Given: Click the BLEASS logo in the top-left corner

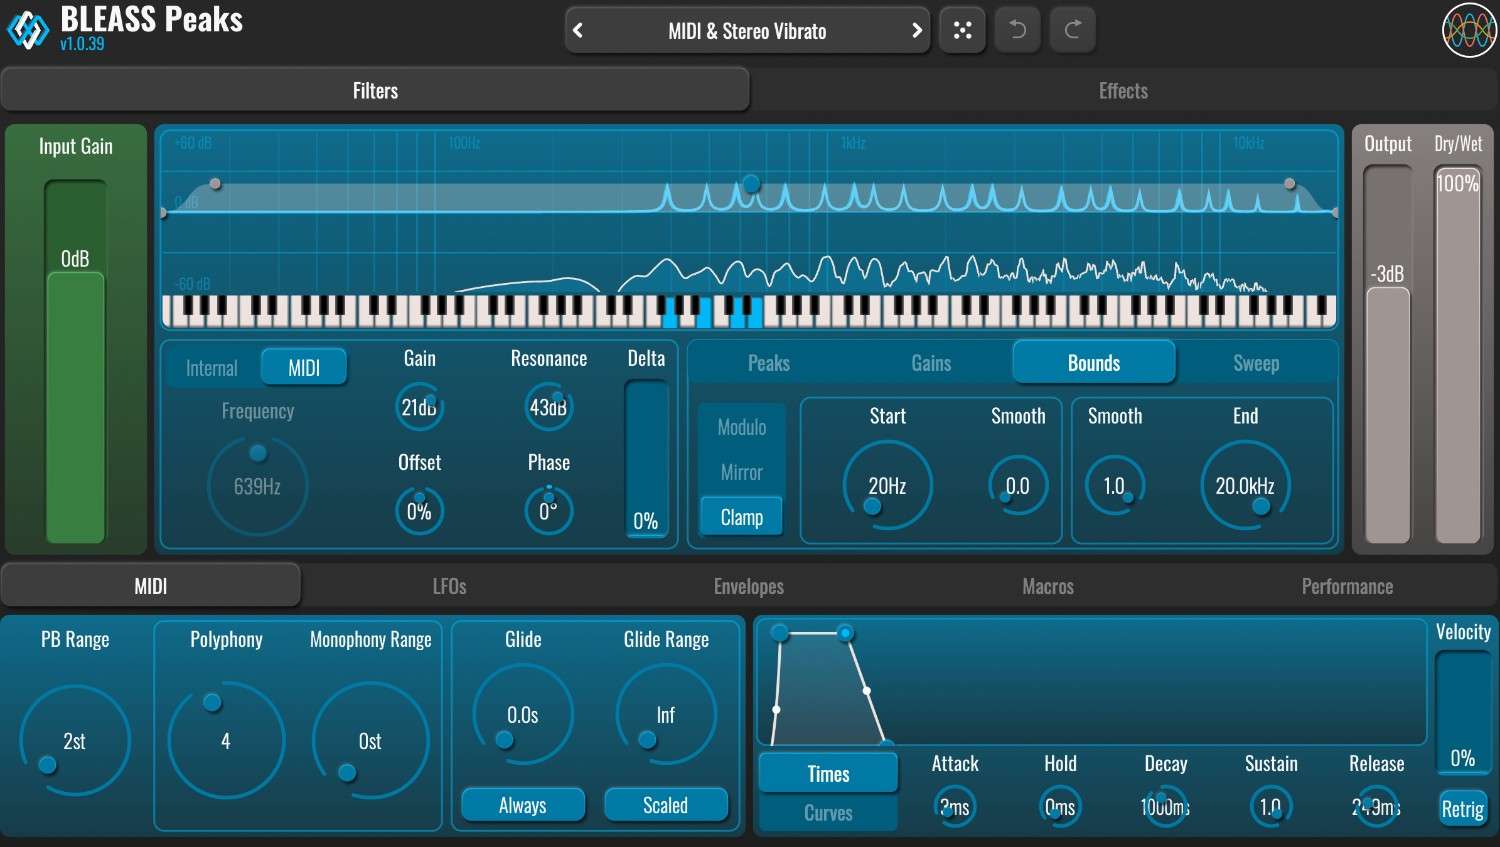Looking at the screenshot, I should [30, 28].
